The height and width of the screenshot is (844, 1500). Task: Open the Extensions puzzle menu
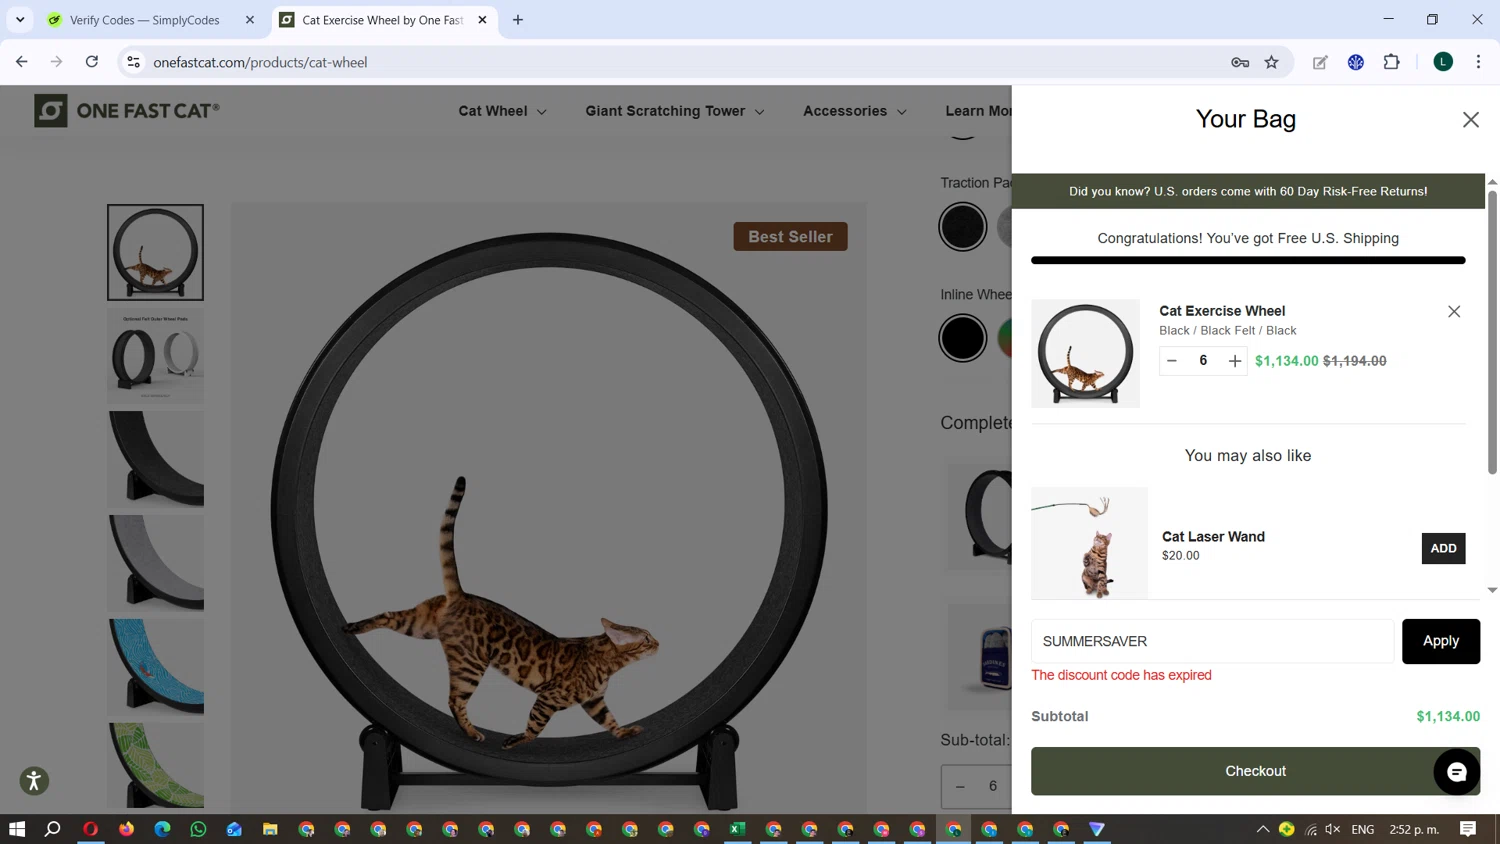(x=1392, y=62)
